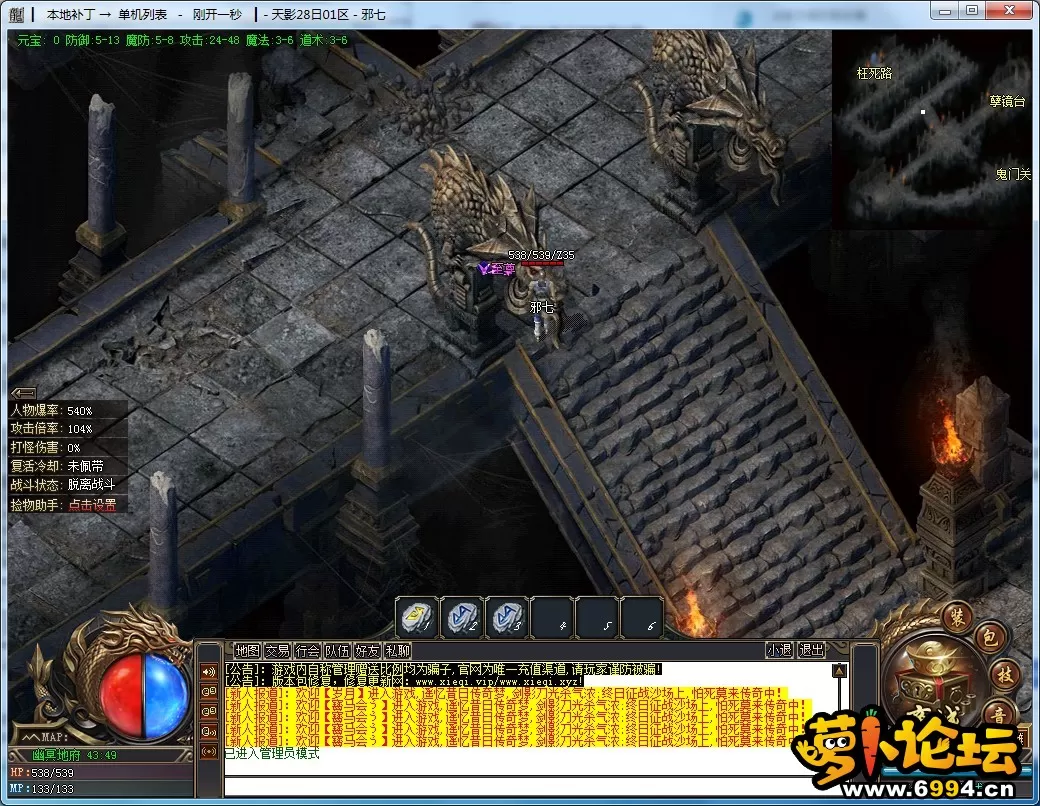Open the 好友 friends tab
Image resolution: width=1040 pixels, height=806 pixels.
[x=367, y=651]
